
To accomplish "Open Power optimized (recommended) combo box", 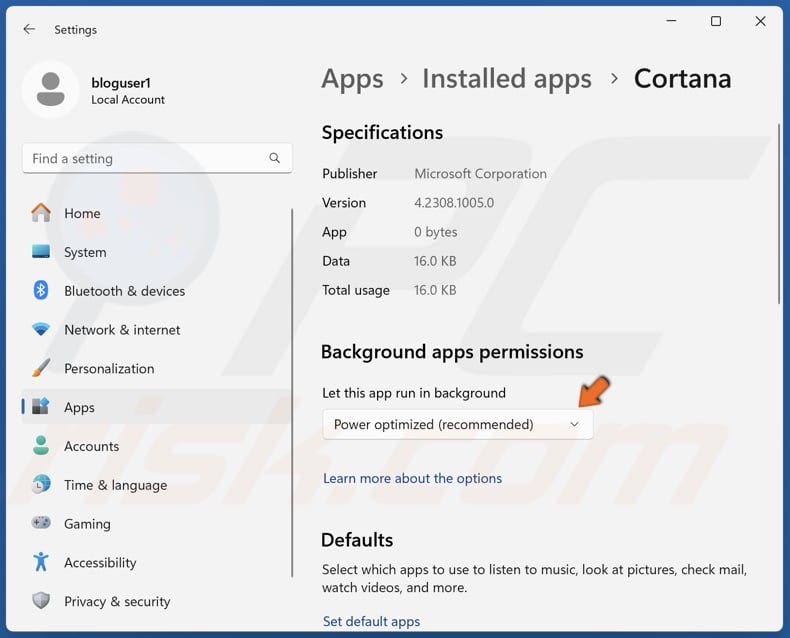I will click(x=457, y=424).
